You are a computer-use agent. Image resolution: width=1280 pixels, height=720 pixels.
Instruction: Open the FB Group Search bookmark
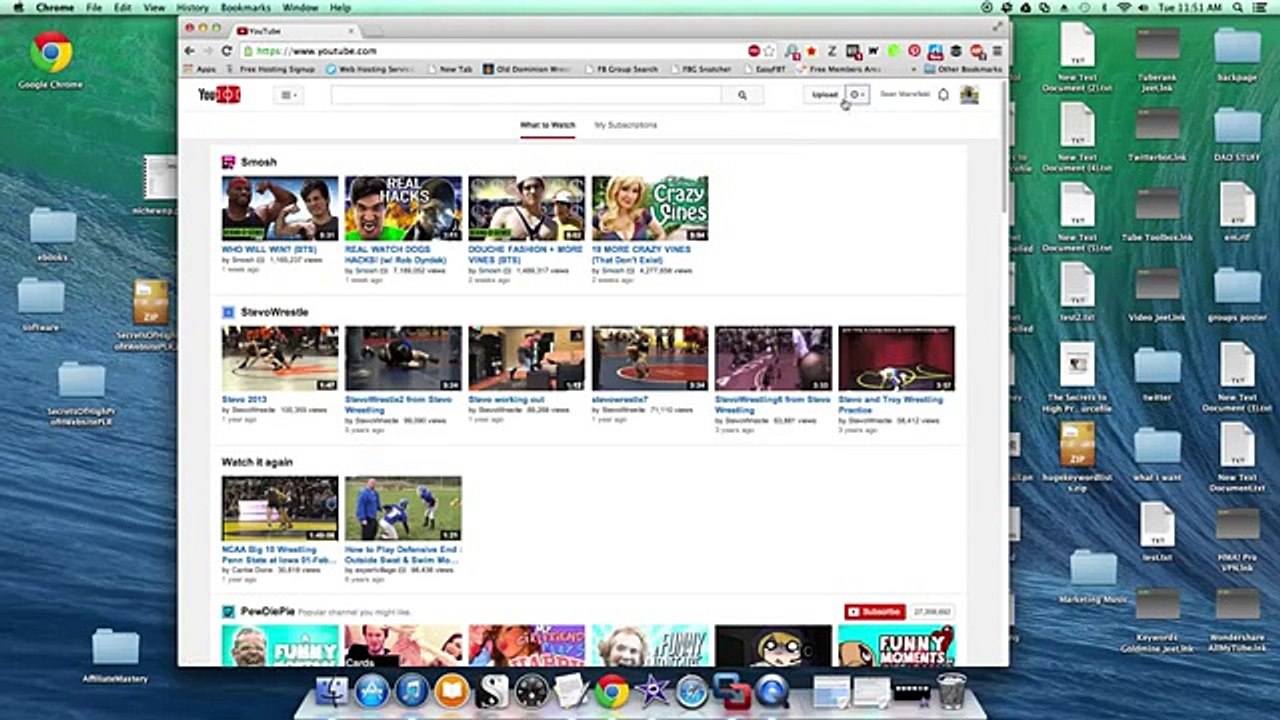pyautogui.click(x=620, y=69)
